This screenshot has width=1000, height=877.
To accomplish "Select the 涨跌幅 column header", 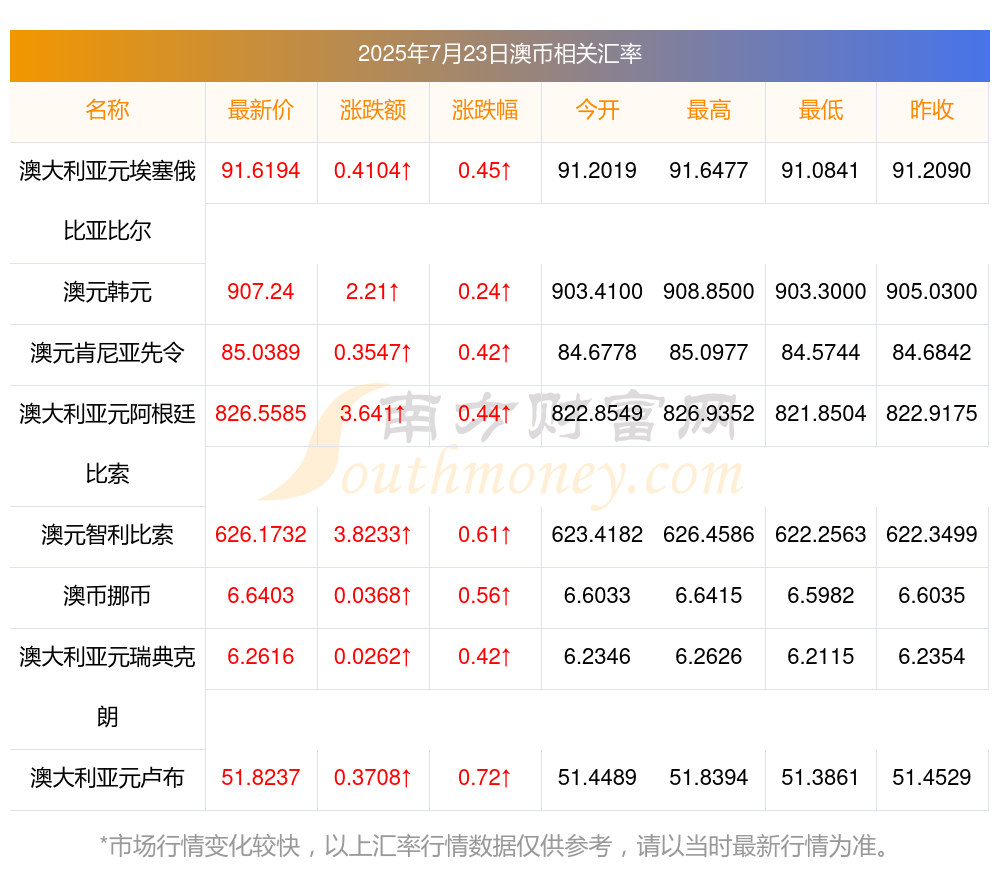I will [485, 110].
